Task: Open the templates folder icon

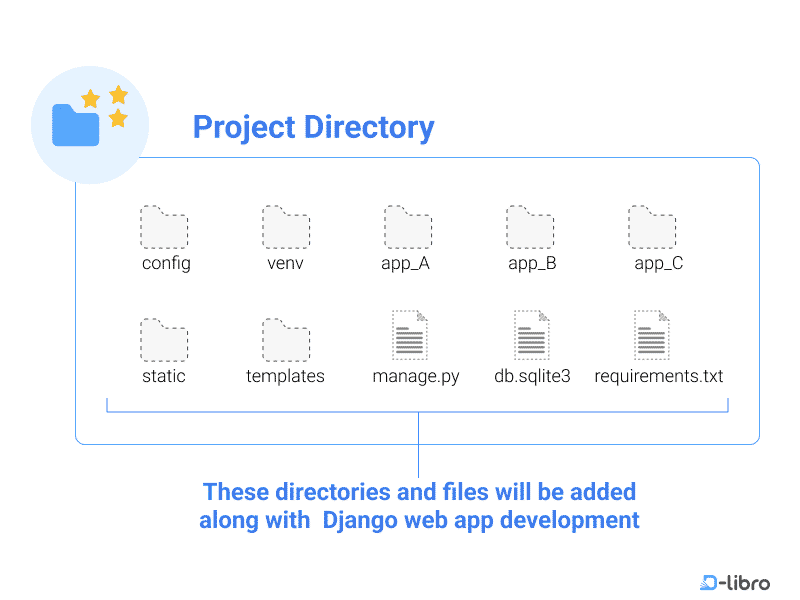Action: pyautogui.click(x=285, y=340)
